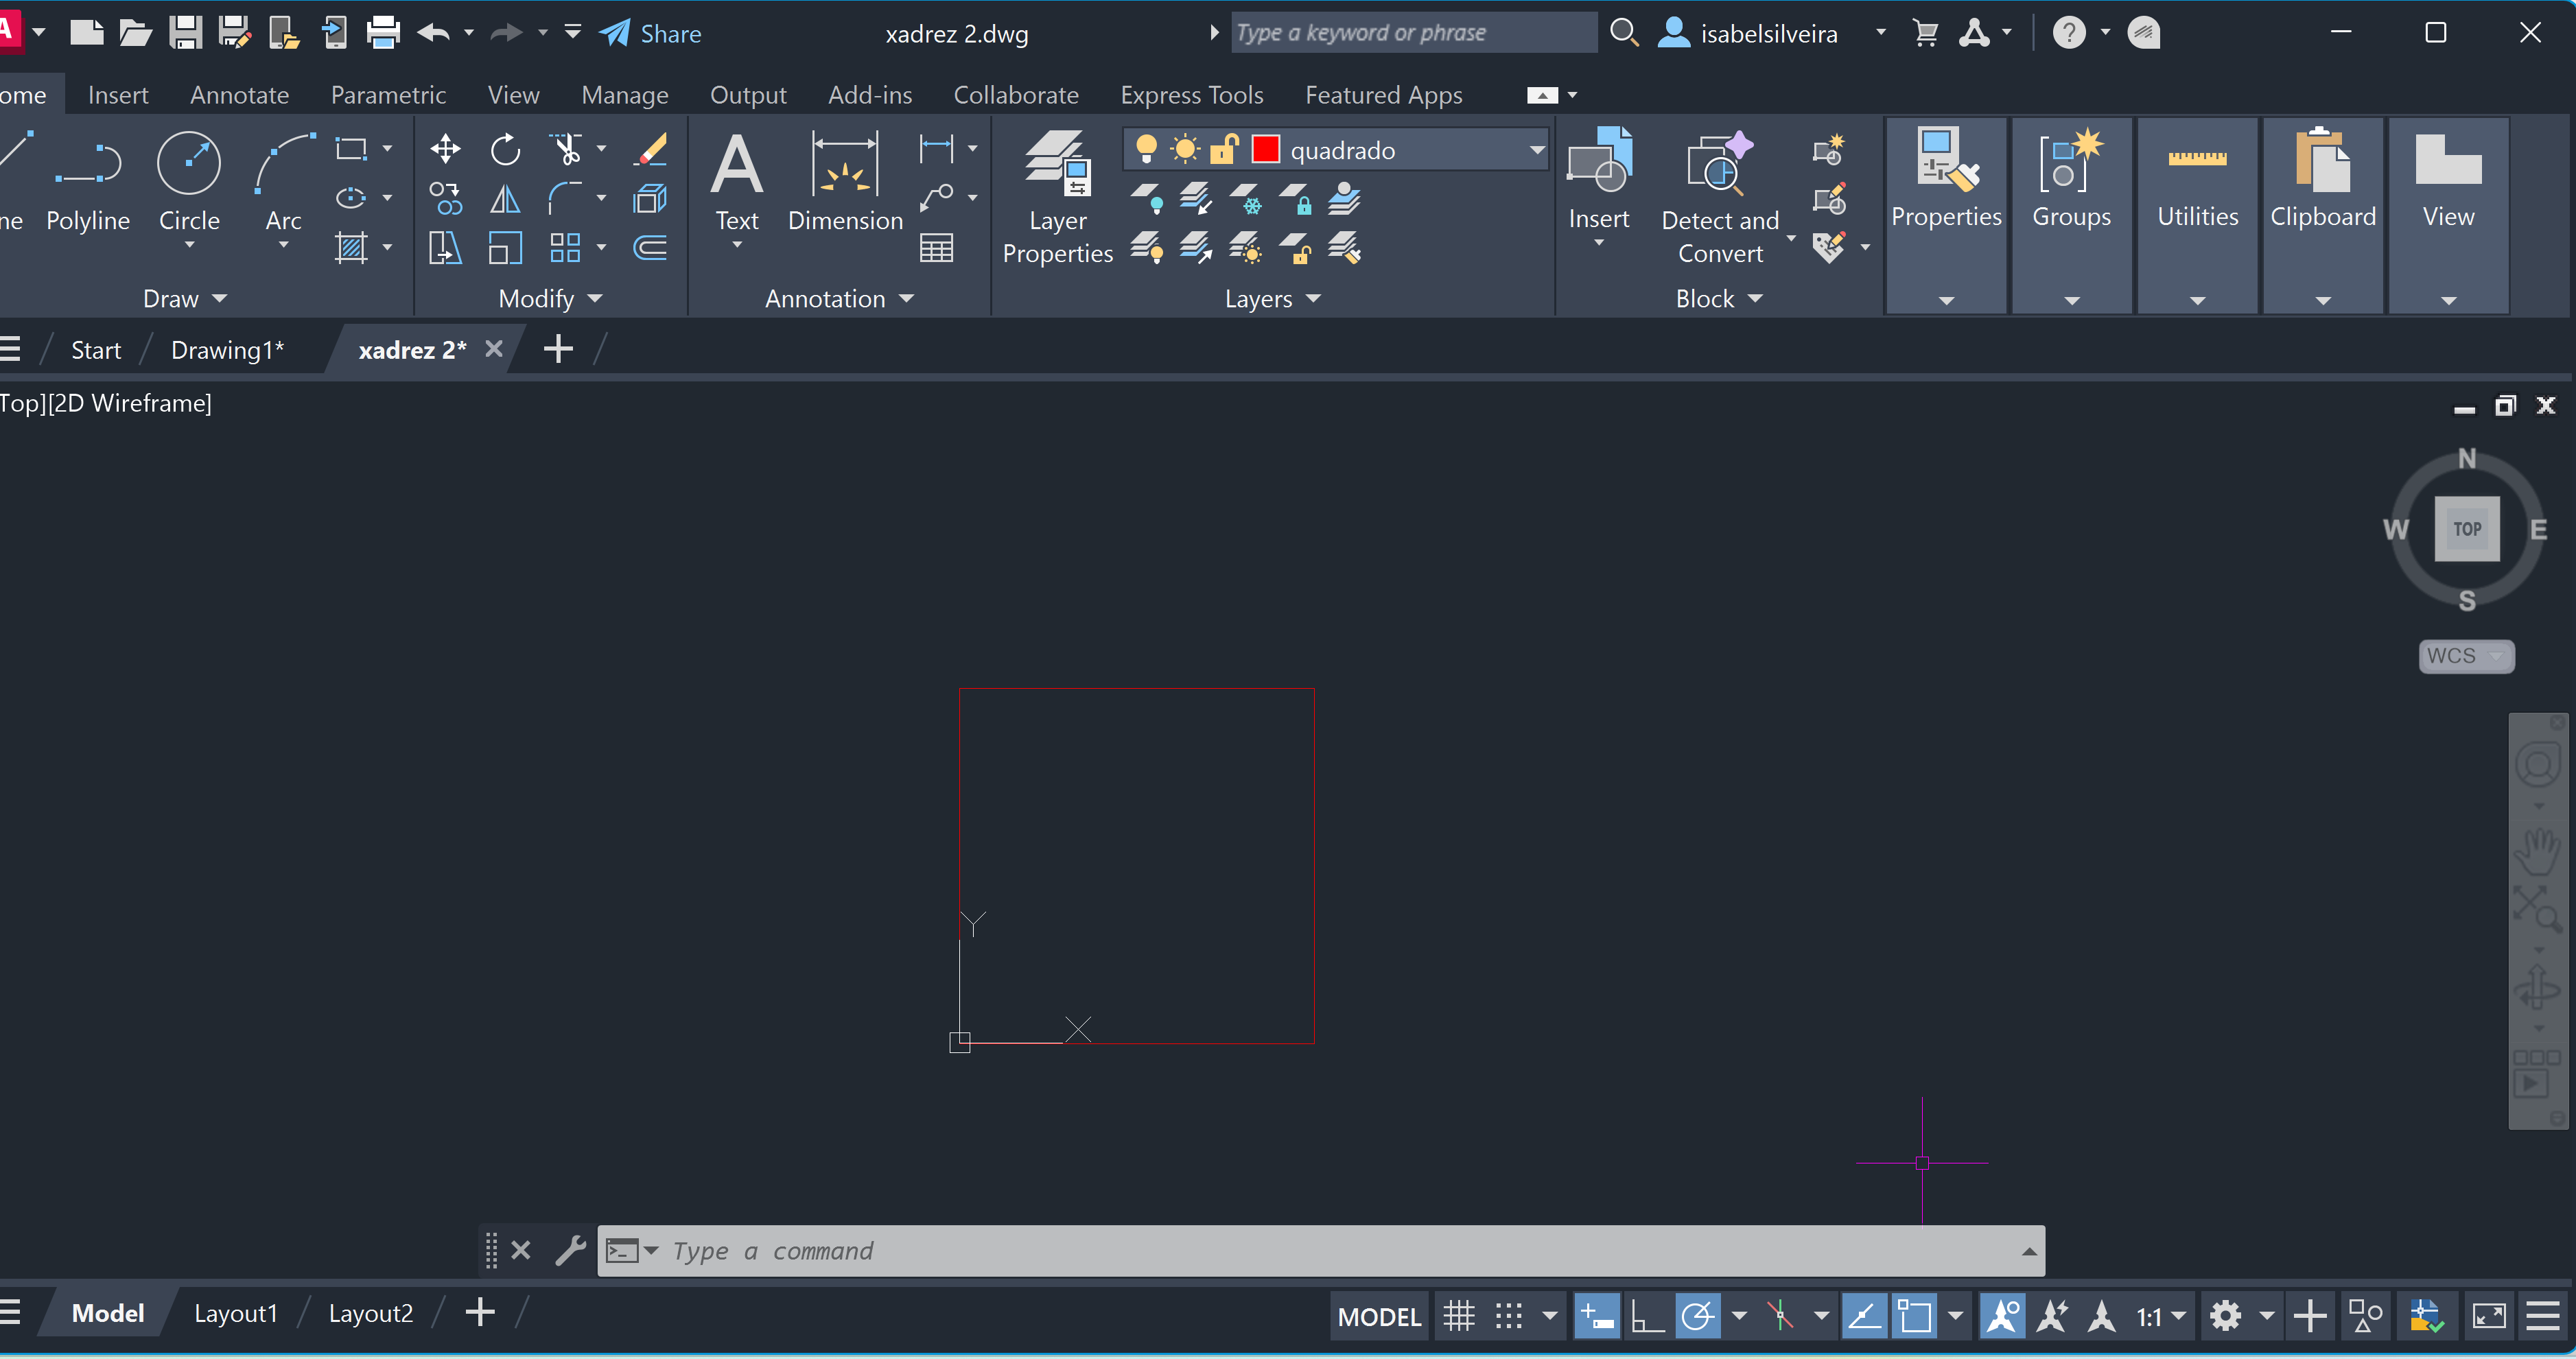Click the Mirror tool icon
The image size is (2576, 1359).
point(505,199)
